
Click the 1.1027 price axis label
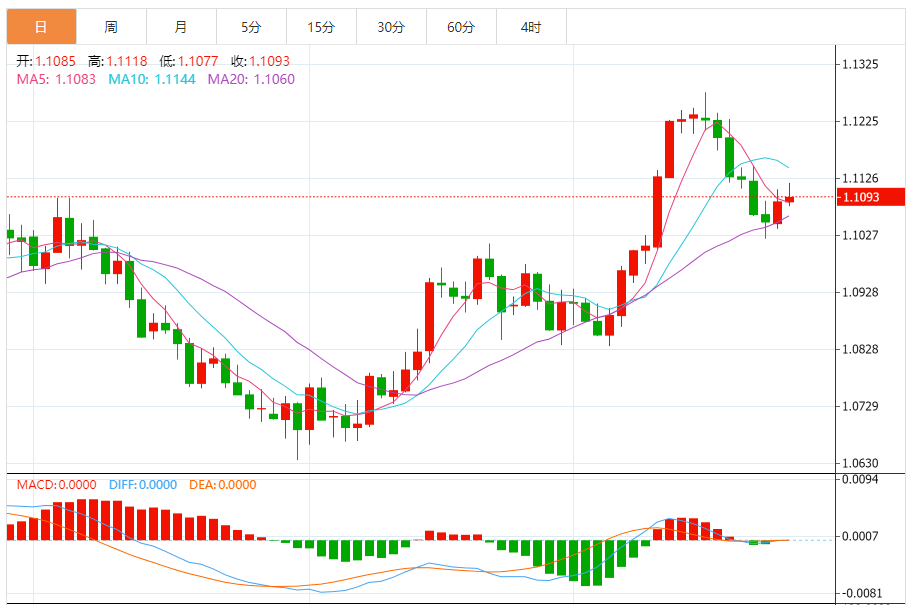(860, 235)
